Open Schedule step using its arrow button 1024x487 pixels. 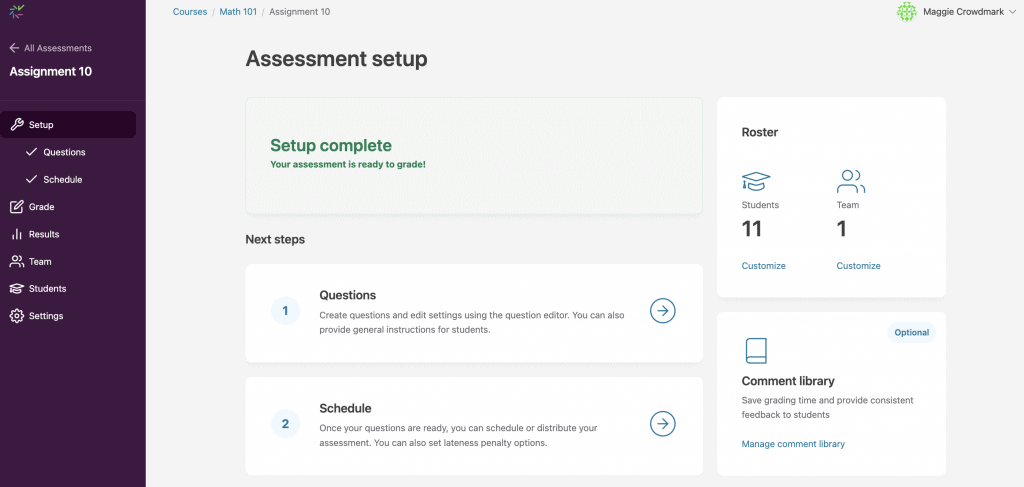coord(662,424)
